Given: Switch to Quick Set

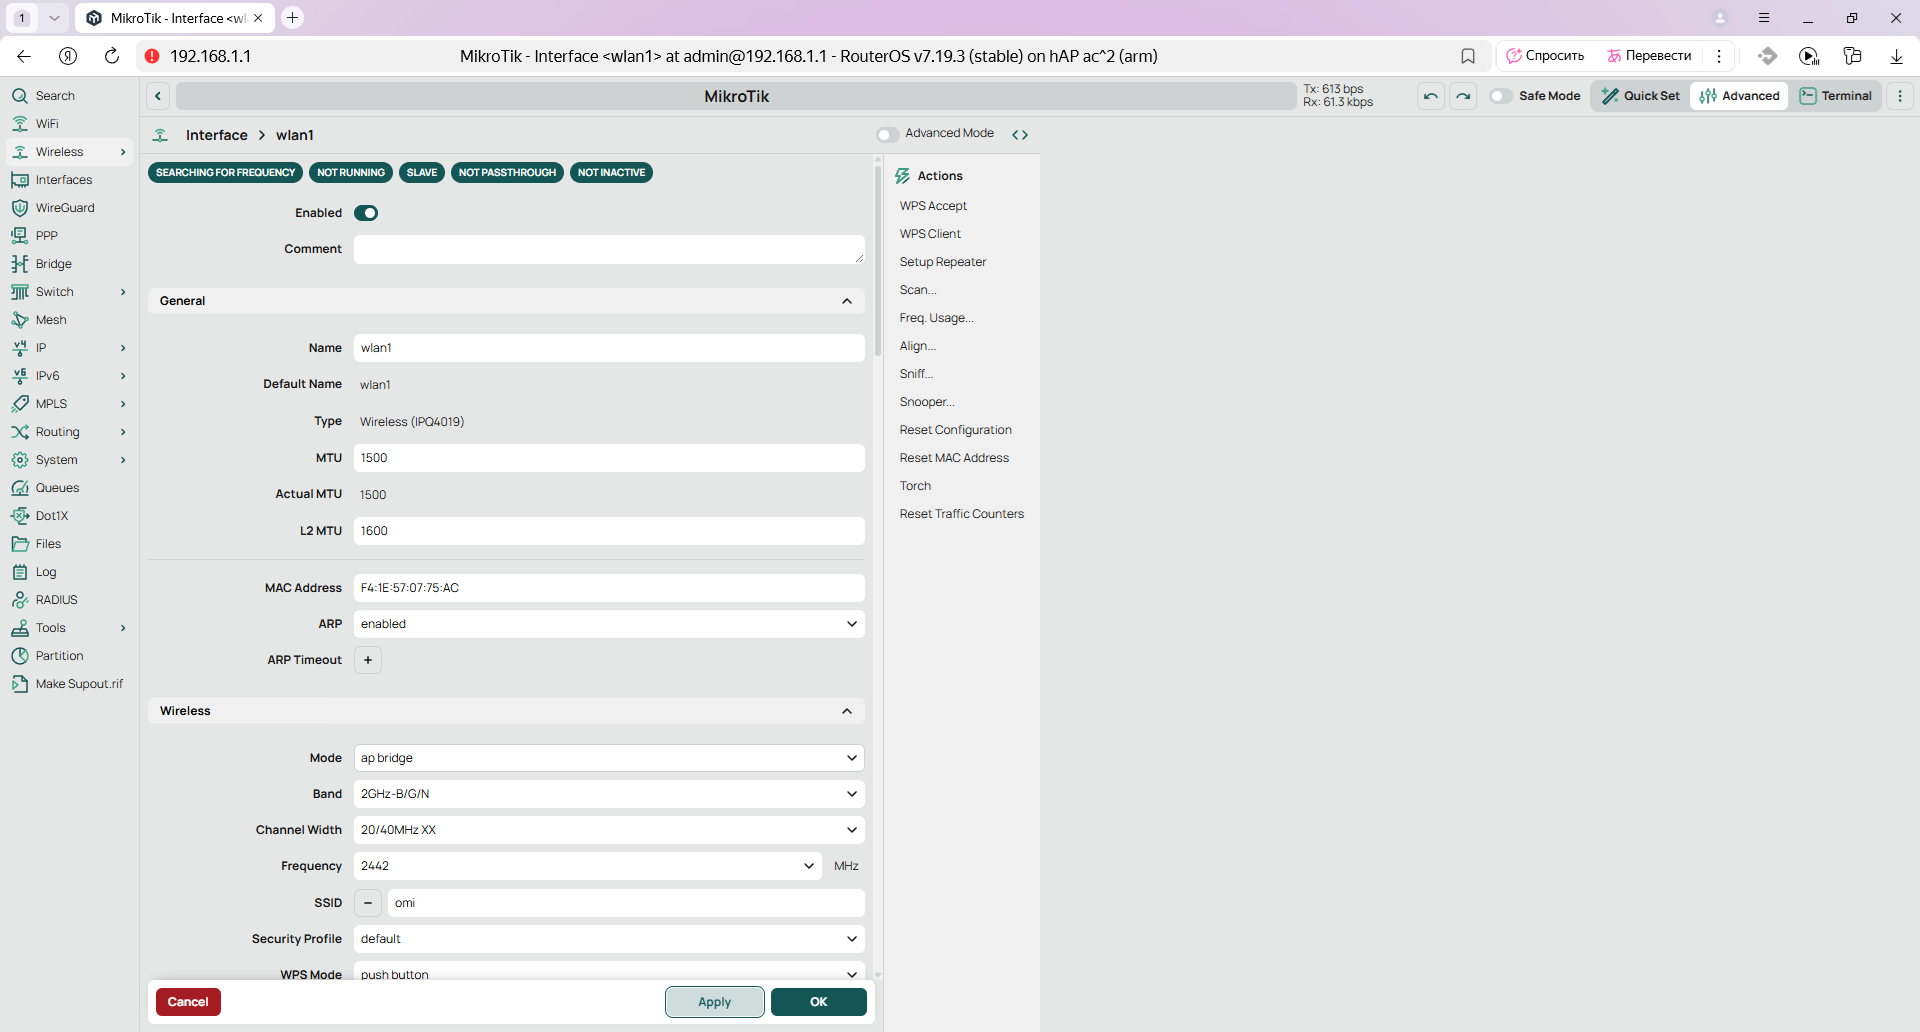Looking at the screenshot, I should 1640,96.
